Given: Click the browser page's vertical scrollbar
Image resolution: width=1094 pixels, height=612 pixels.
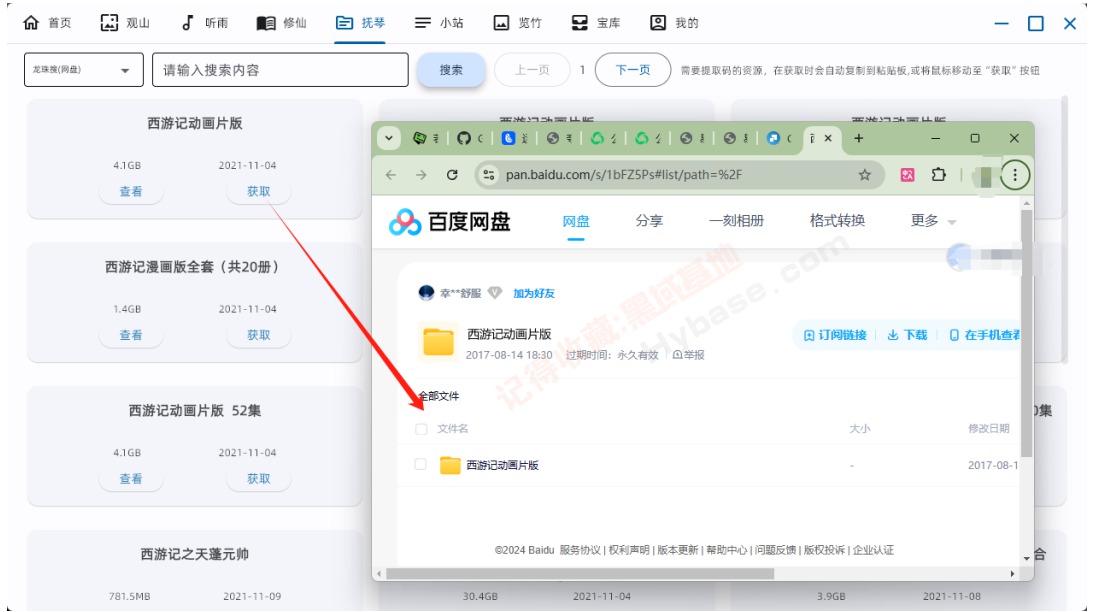Looking at the screenshot, I should [x=1026, y=334].
